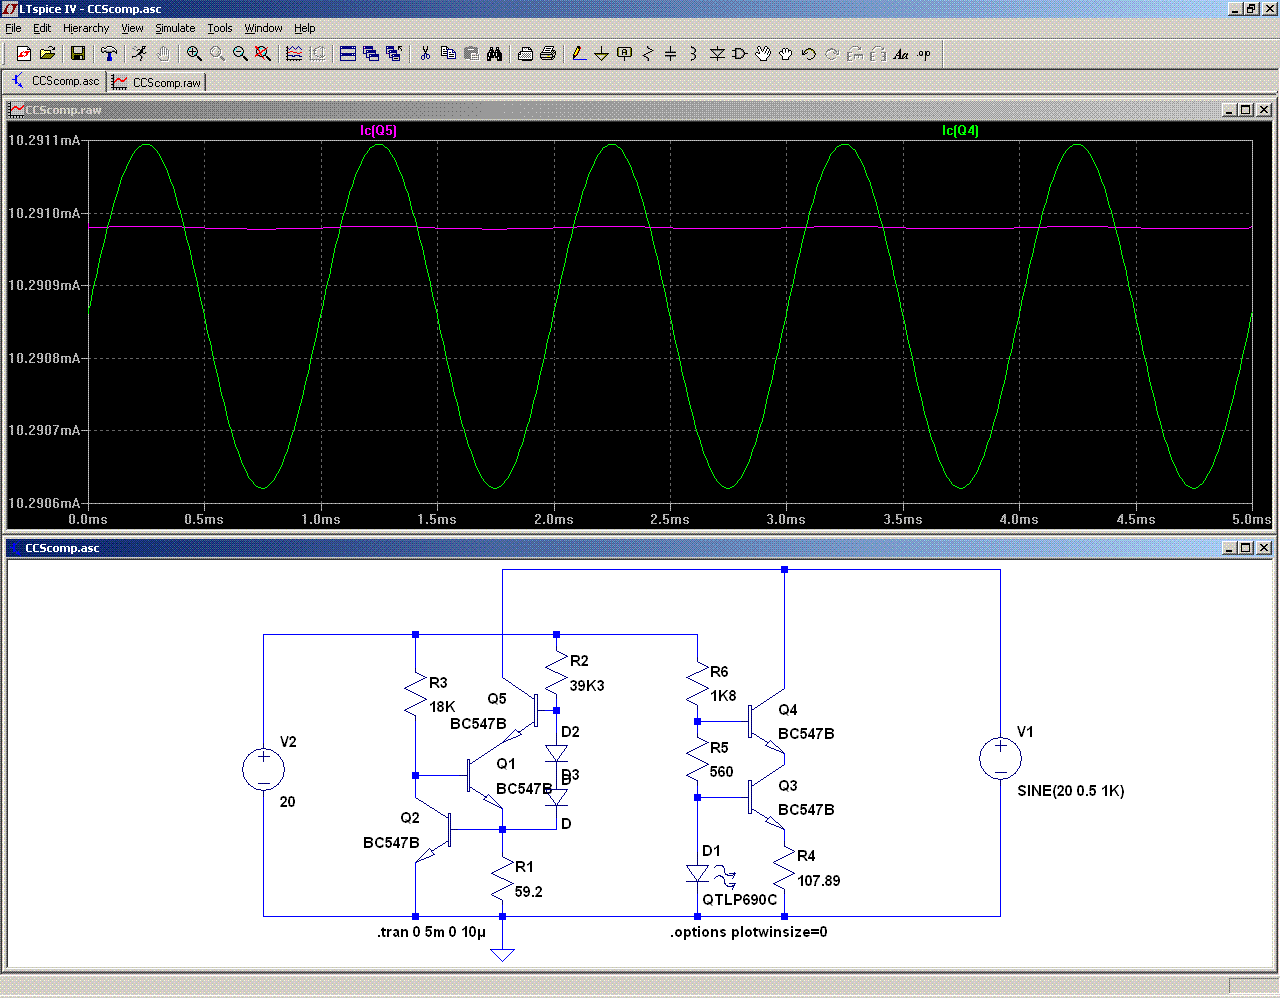1280x998 pixels.
Task: Open Component picker with the gate icon
Action: click(x=739, y=54)
